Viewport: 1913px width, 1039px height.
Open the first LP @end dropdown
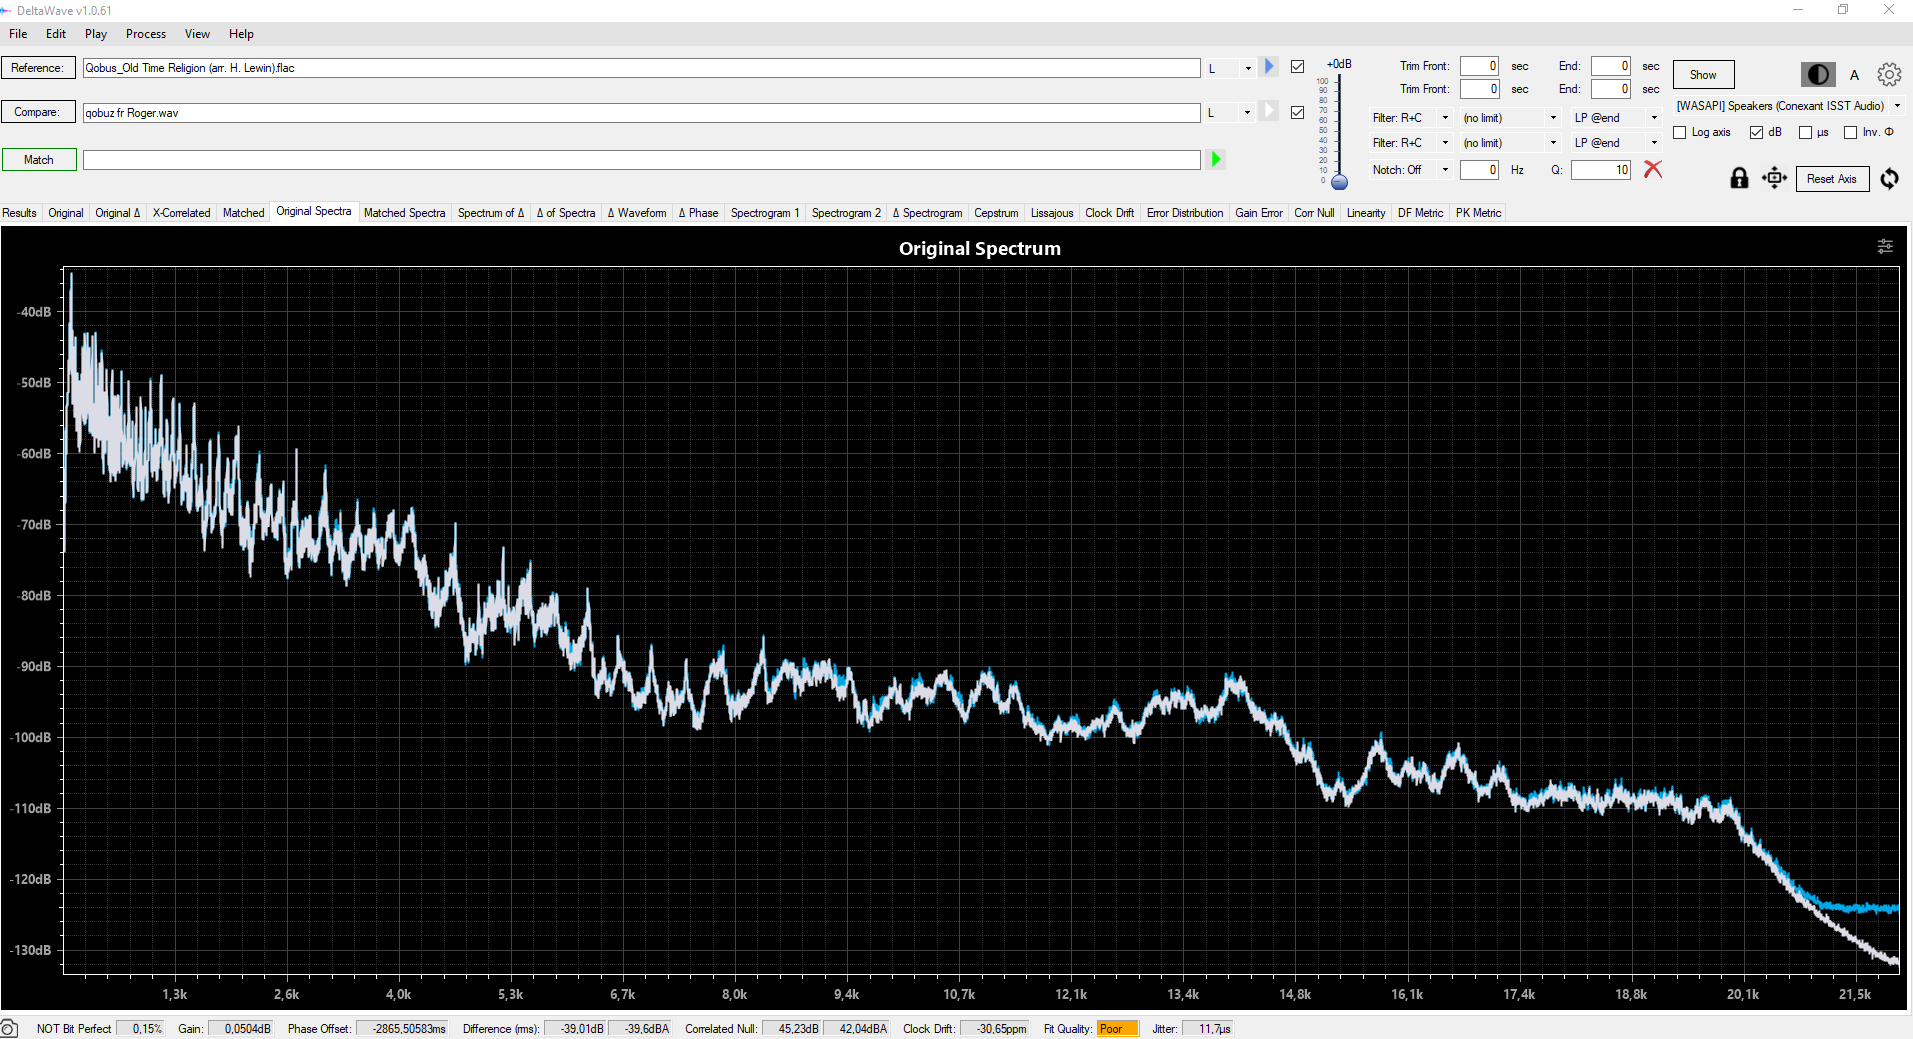[1654, 118]
